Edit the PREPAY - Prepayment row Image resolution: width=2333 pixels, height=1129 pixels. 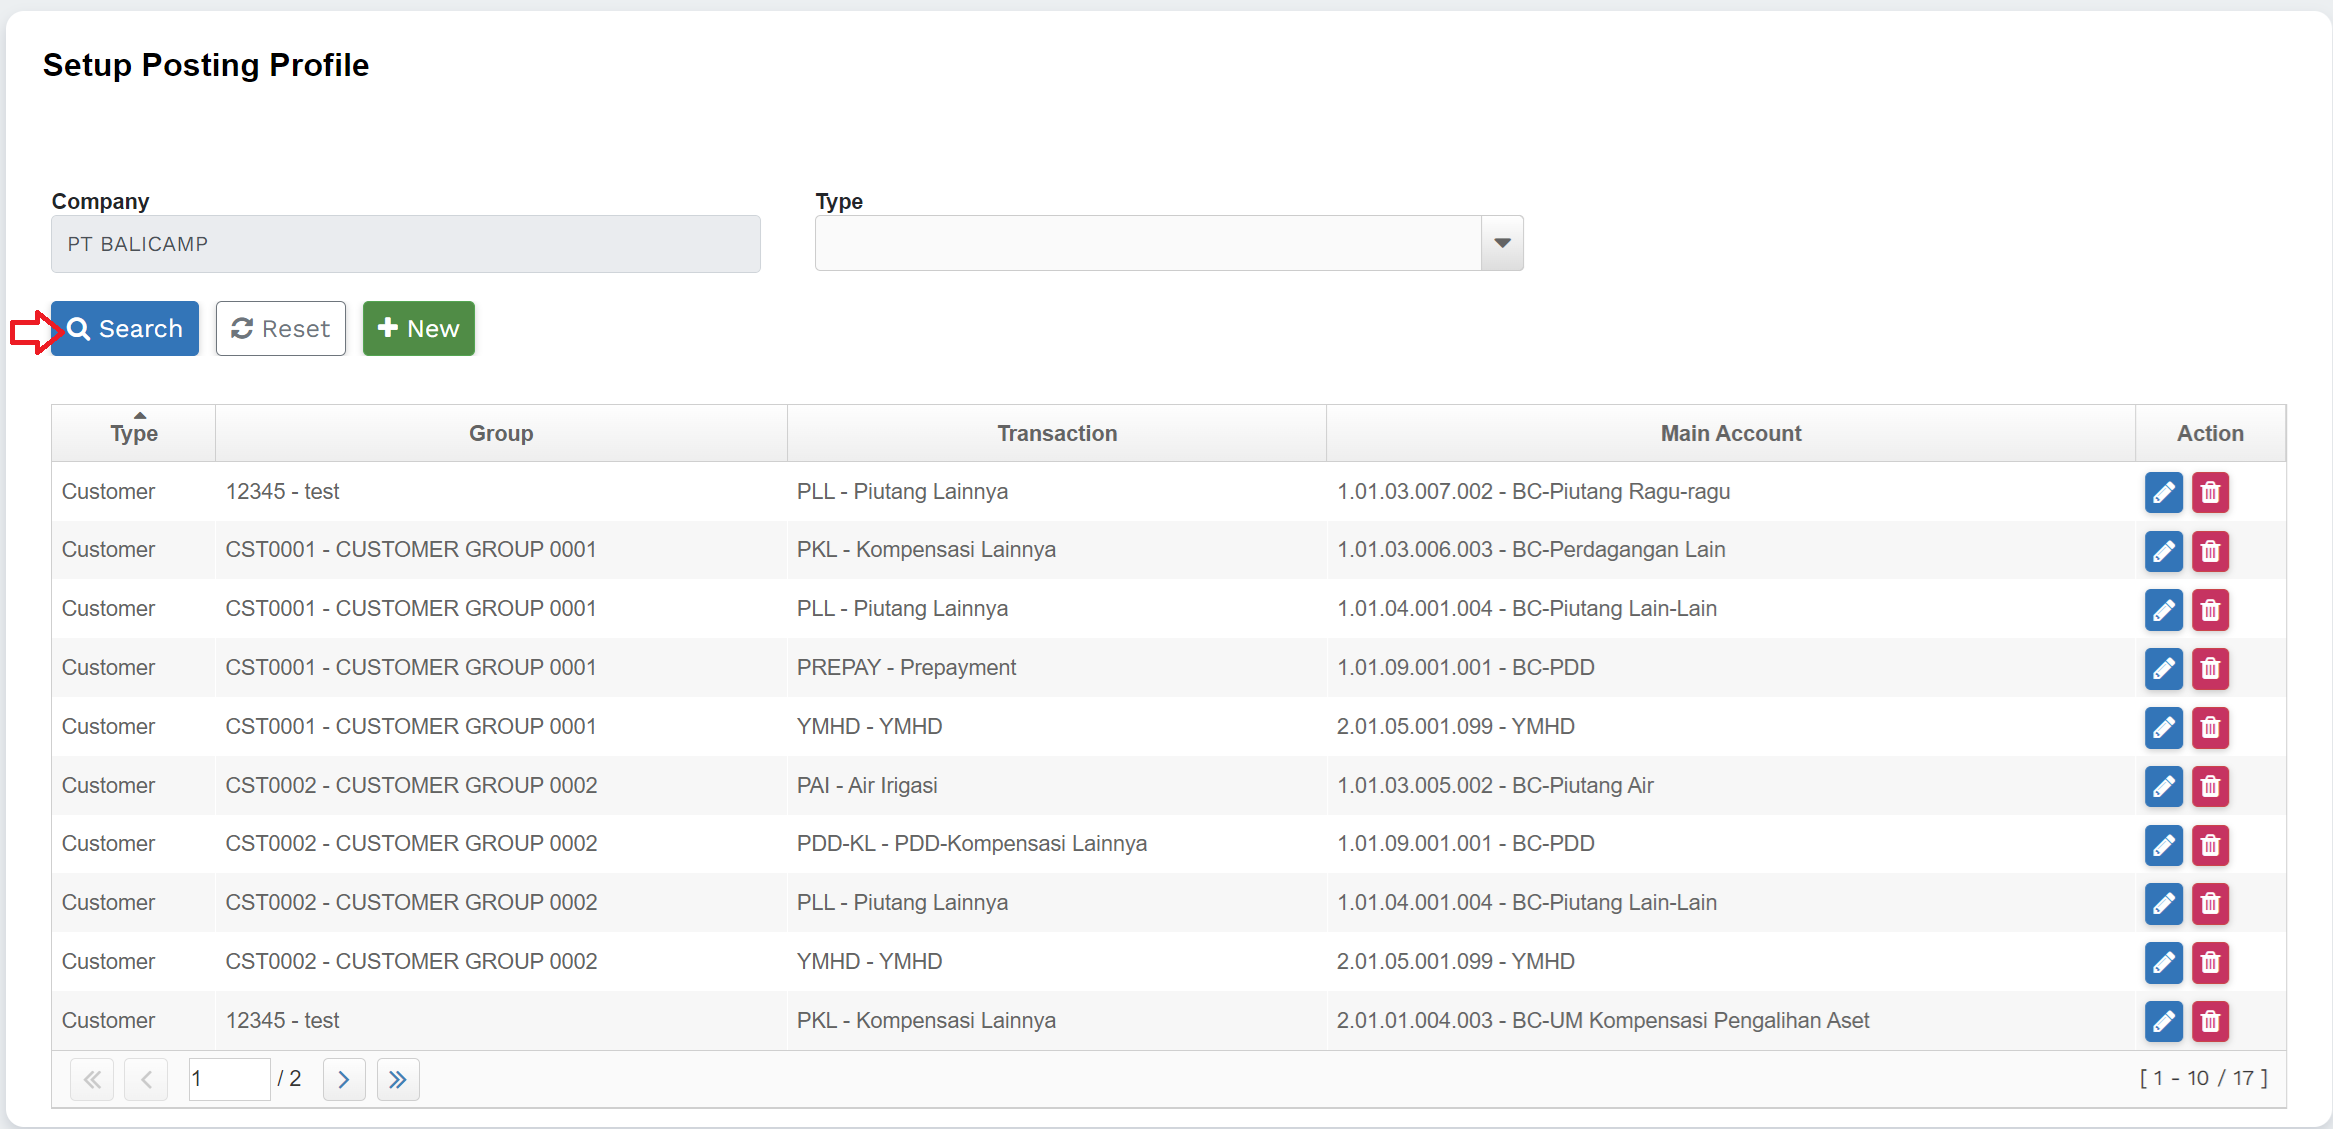[x=2163, y=668]
